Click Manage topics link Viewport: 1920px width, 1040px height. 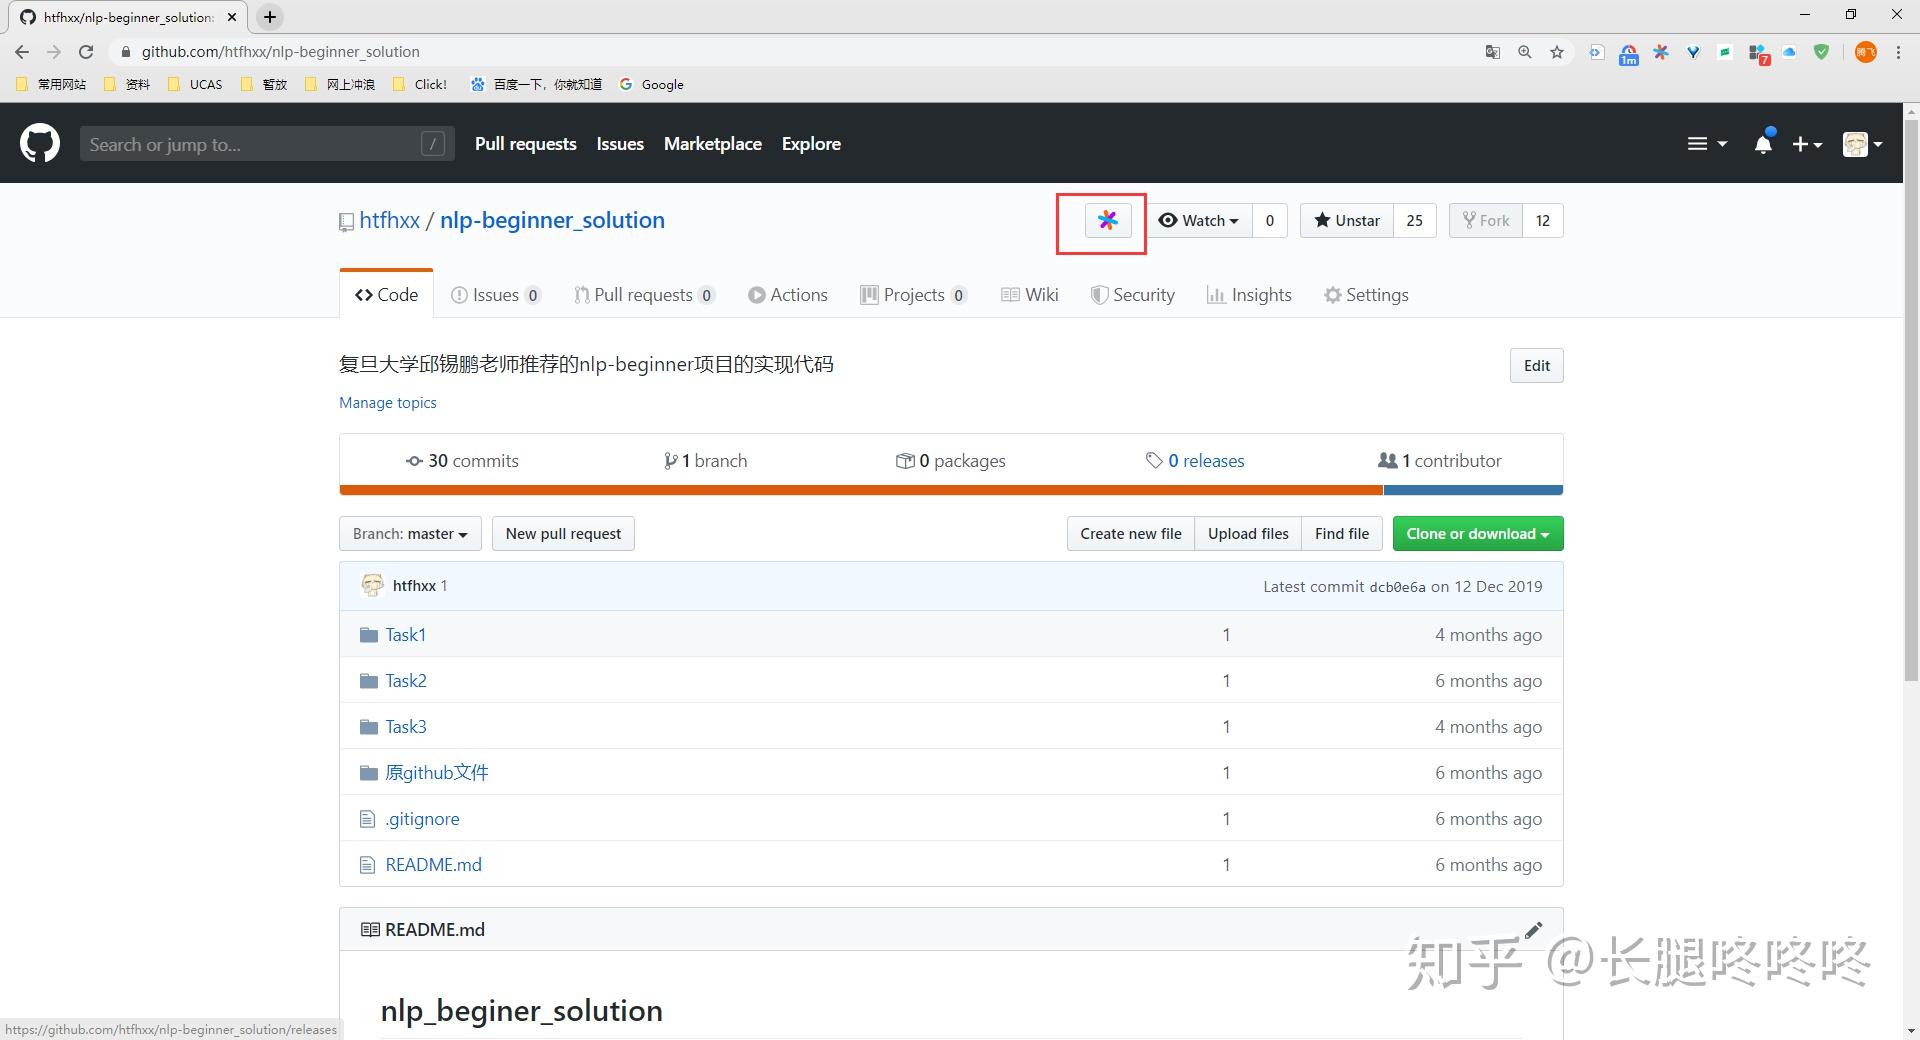388,402
